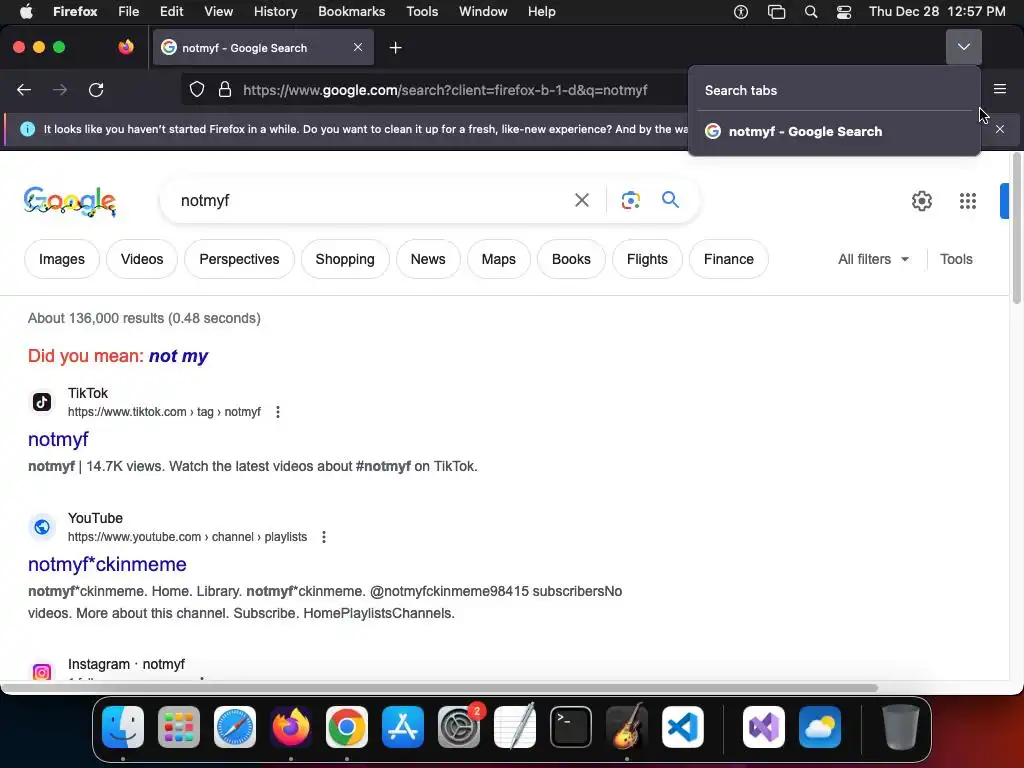The height and width of the screenshot is (768, 1024).
Task: Open Launchpad from the Dock
Action: click(179, 727)
